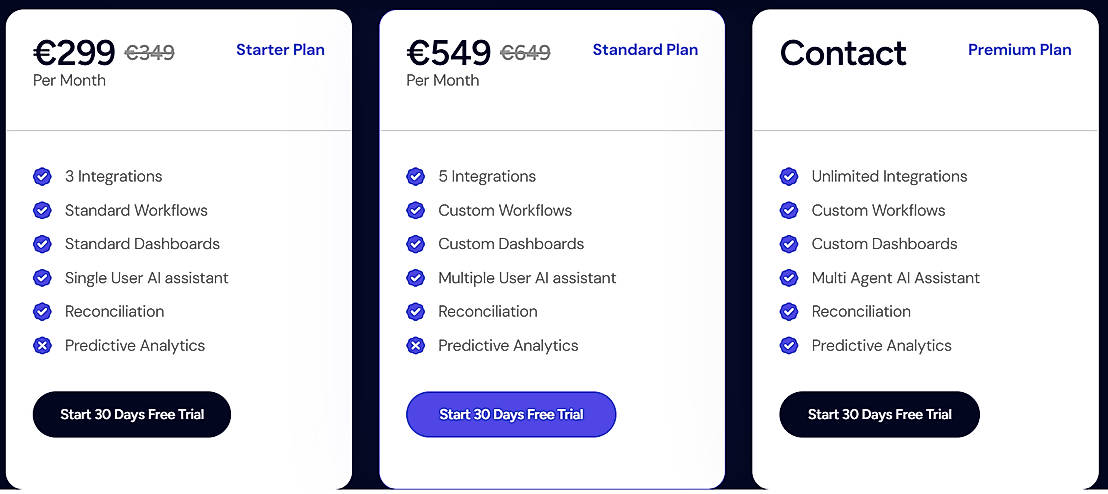Click the €549 per month price
This screenshot has height=494, width=1108.
coord(448,52)
